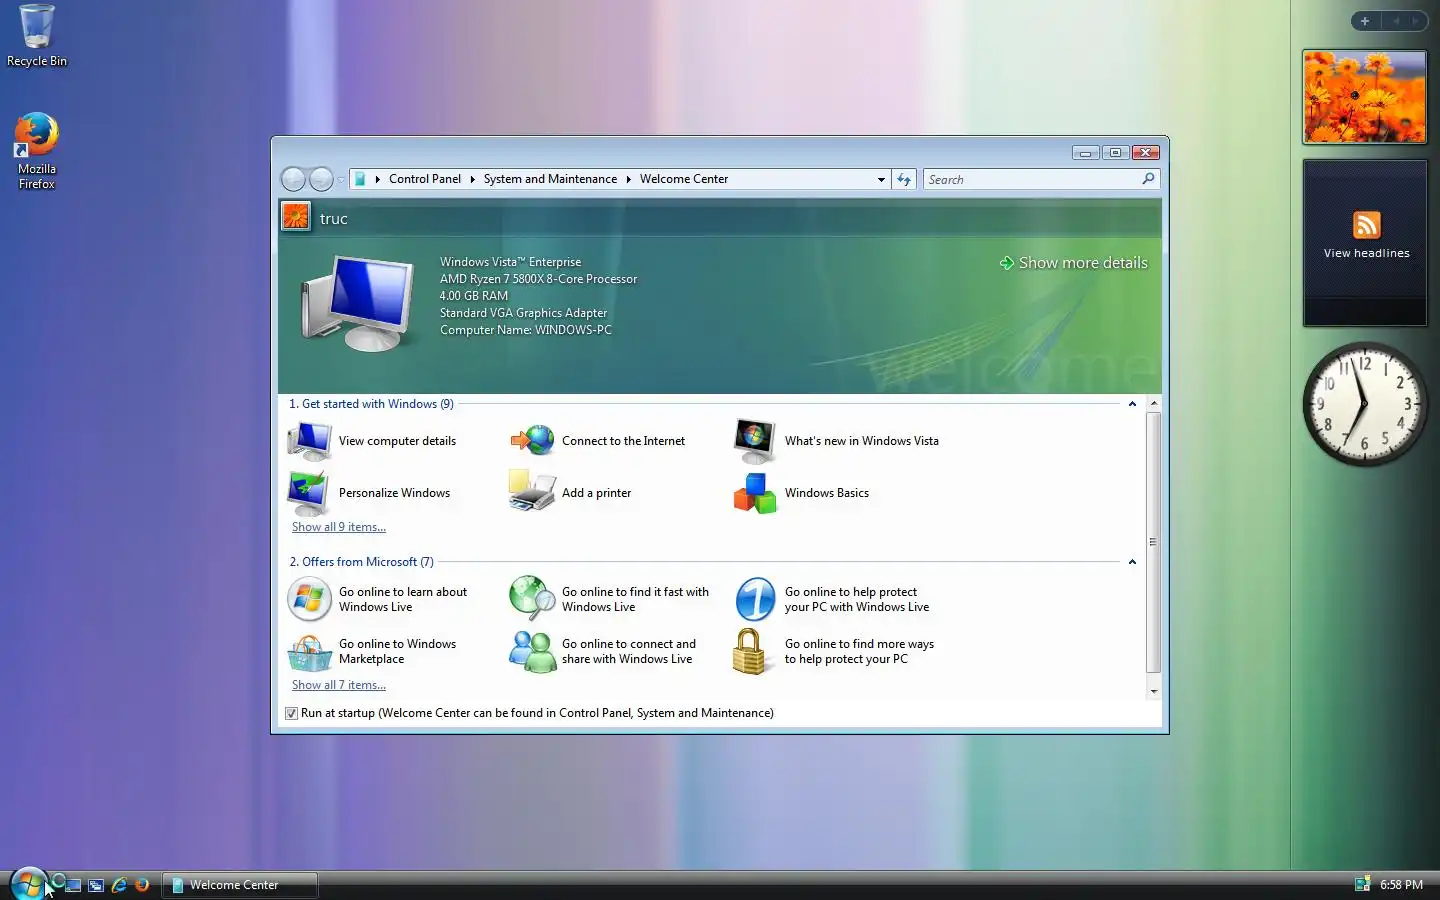Launch Firefox from Quick Launch bar

pyautogui.click(x=142, y=885)
